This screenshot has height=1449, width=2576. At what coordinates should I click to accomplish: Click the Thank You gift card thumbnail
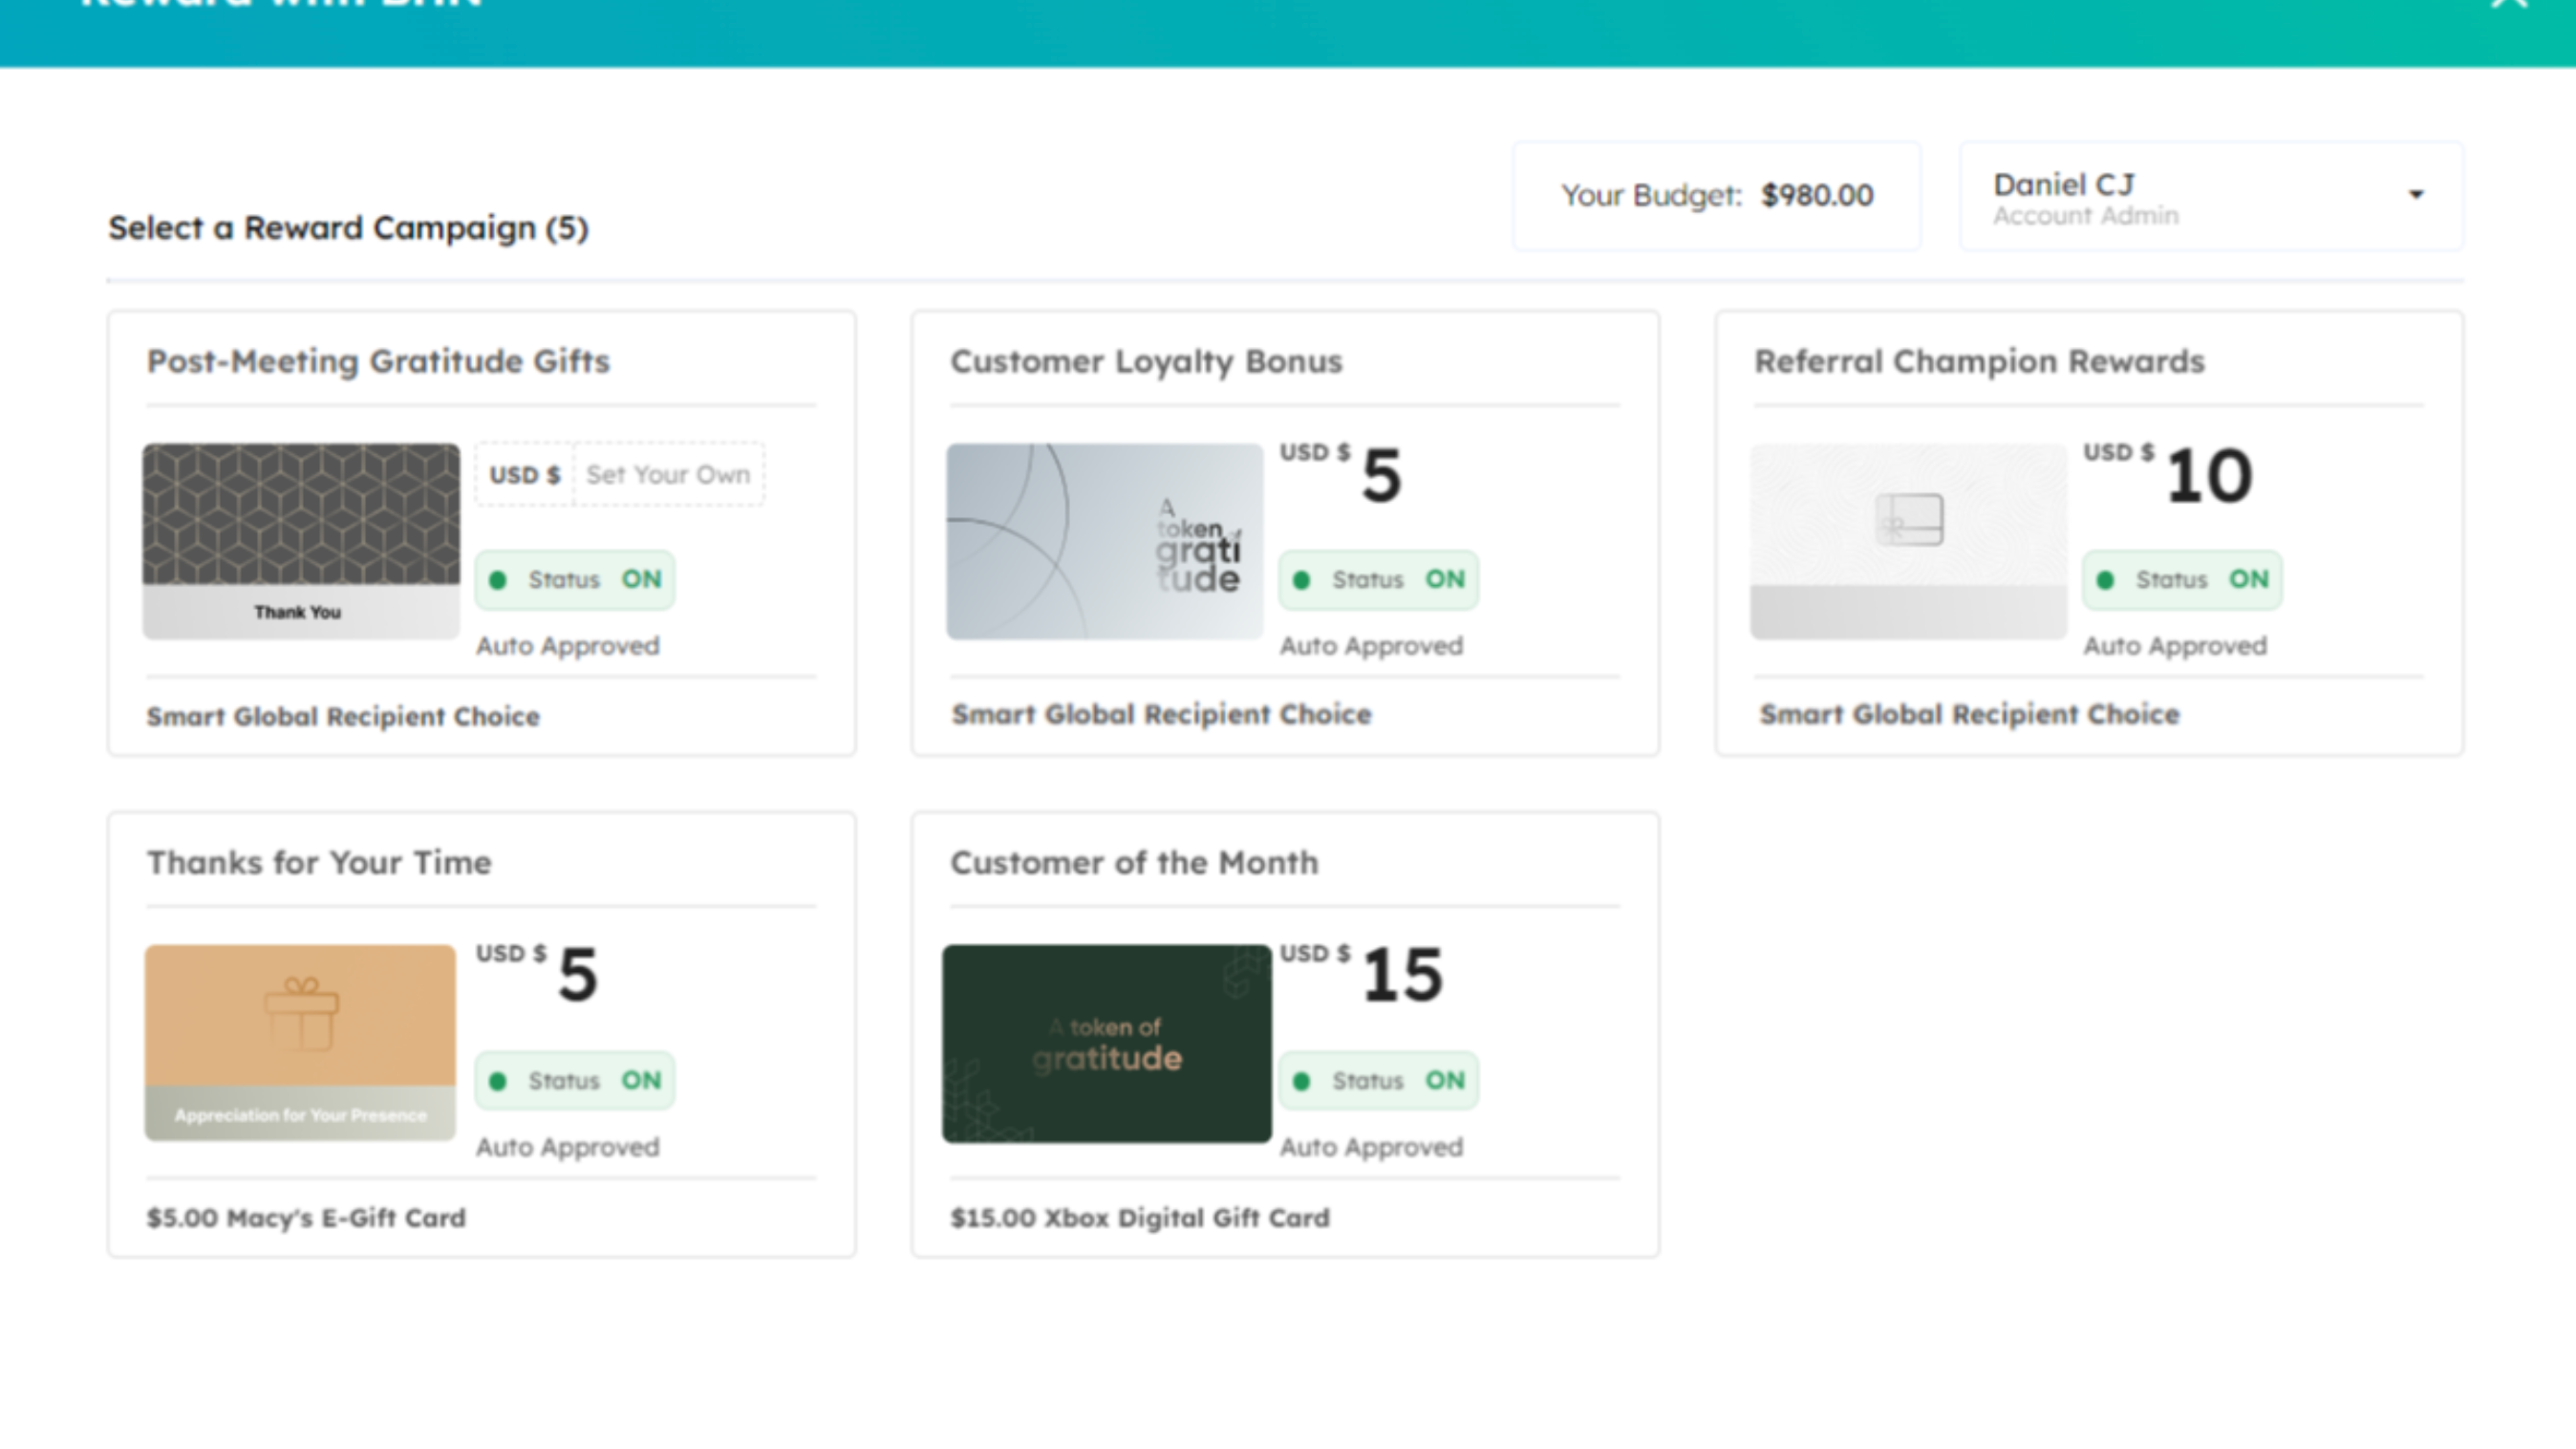click(x=301, y=541)
